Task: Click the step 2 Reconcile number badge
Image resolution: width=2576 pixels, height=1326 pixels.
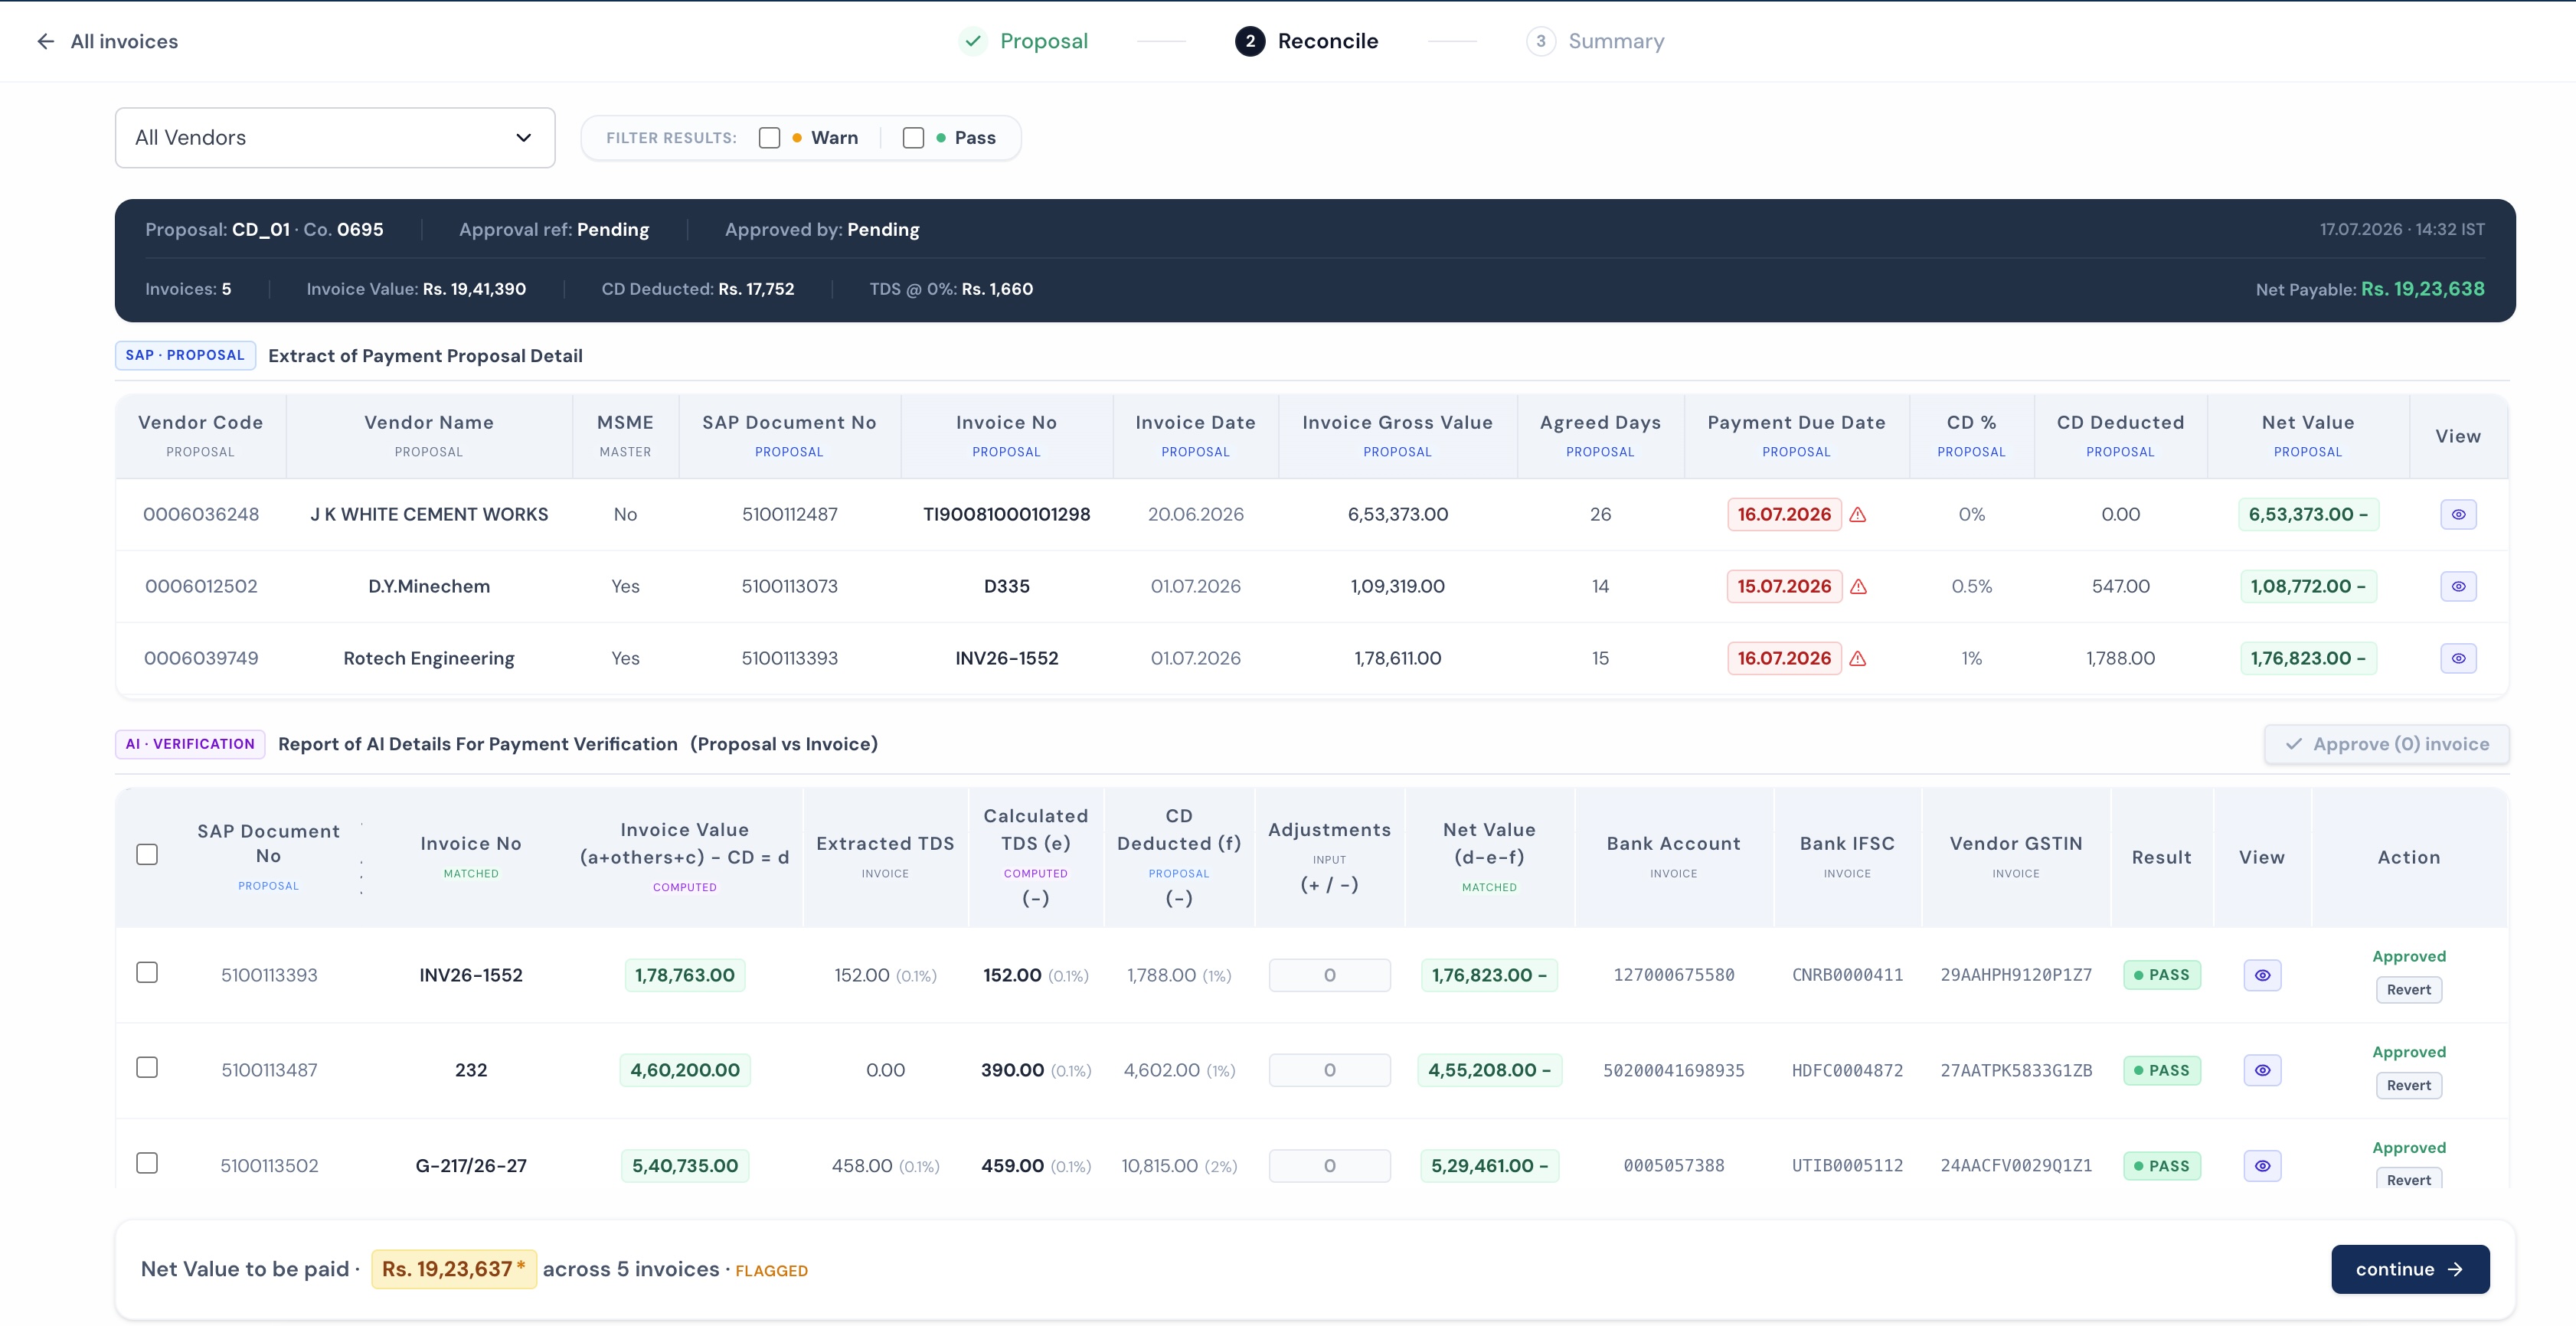Action: coord(1249,41)
